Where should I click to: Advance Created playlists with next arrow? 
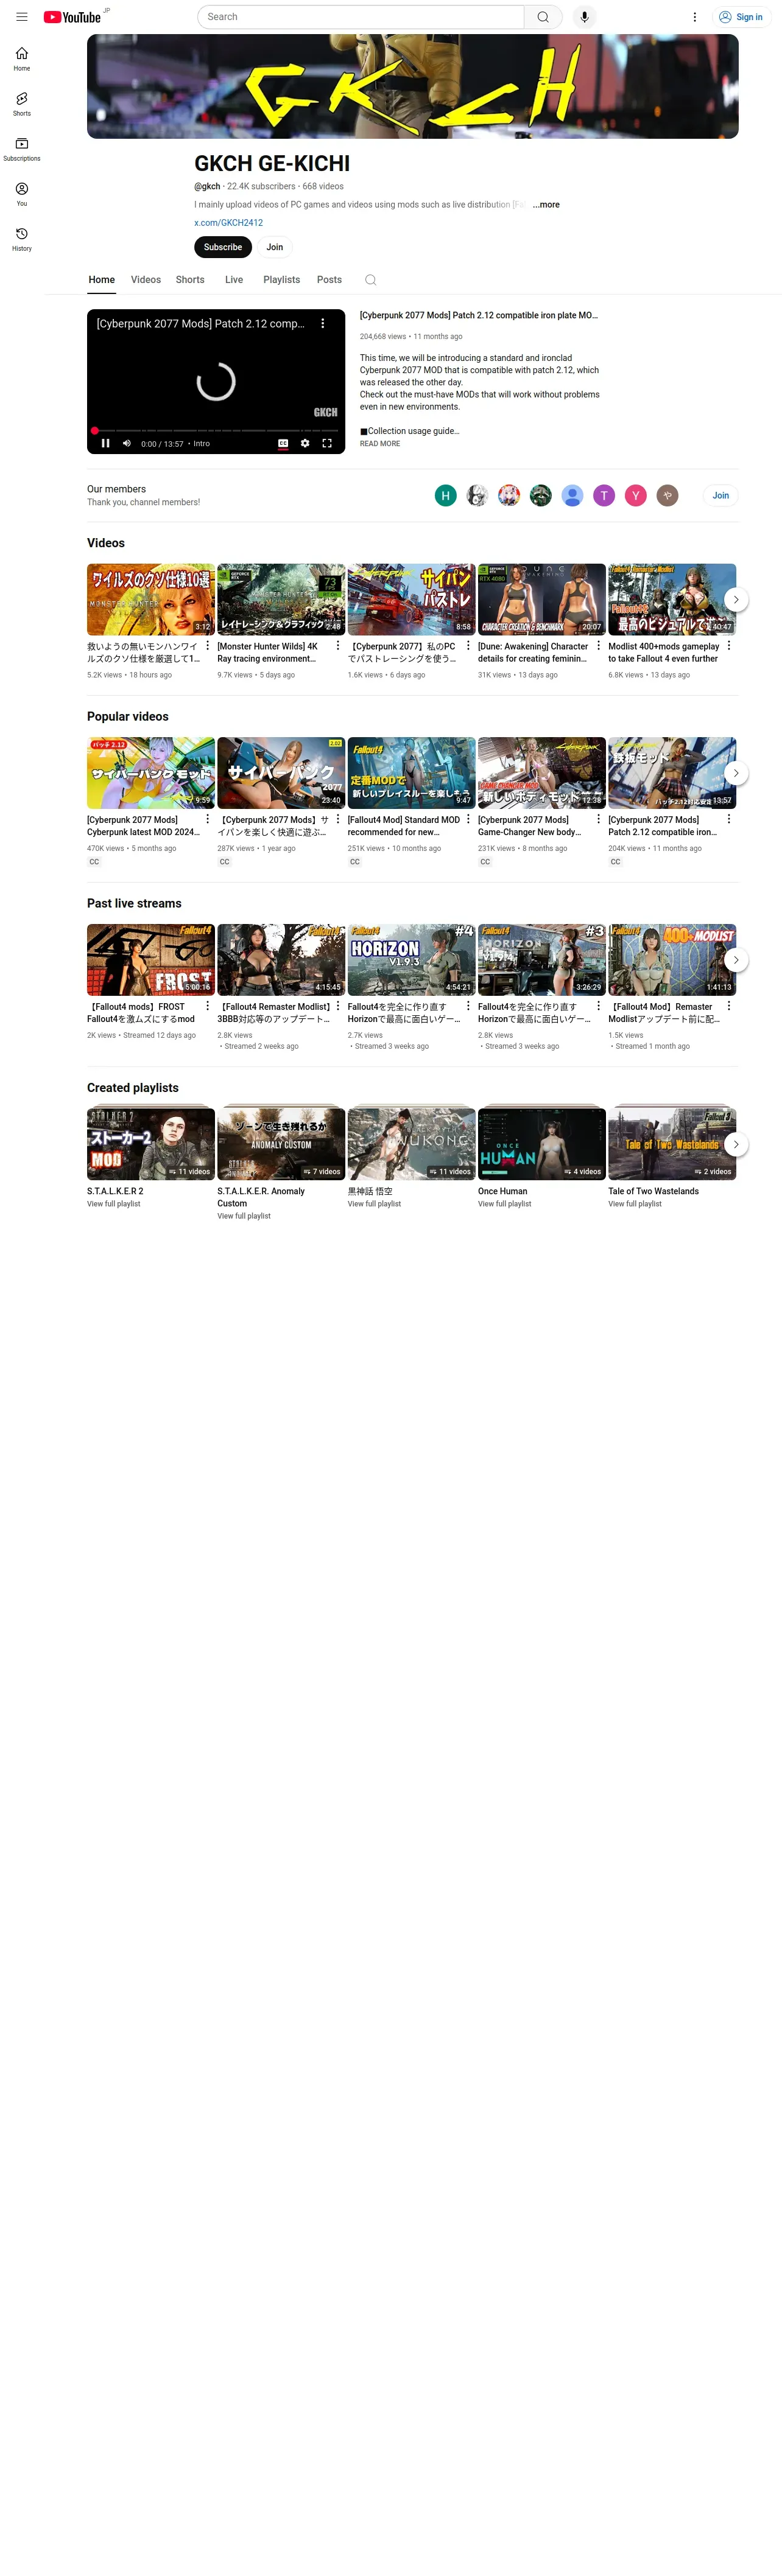[736, 1144]
